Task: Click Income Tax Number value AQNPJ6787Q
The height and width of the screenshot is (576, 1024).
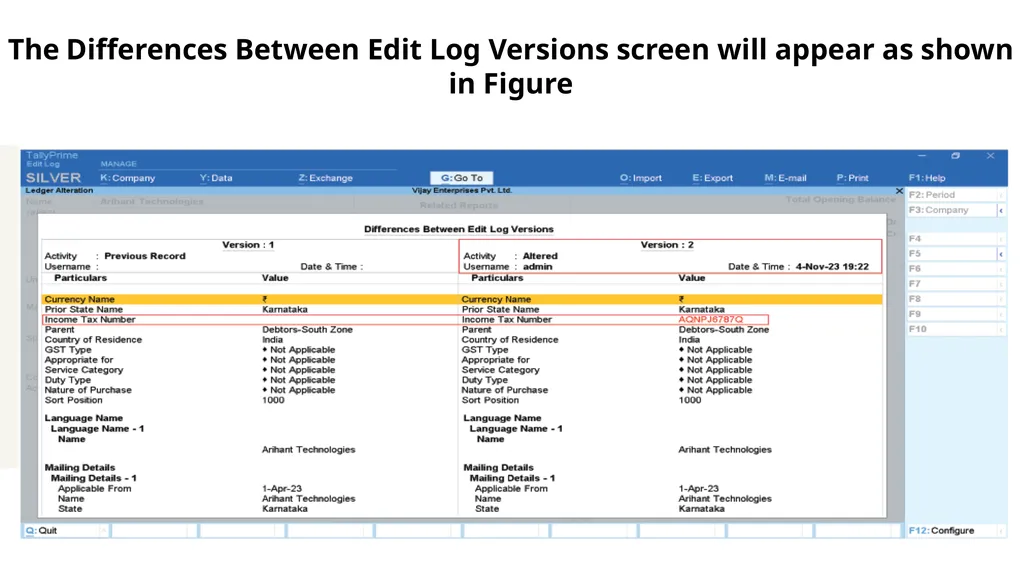Action: coord(711,319)
